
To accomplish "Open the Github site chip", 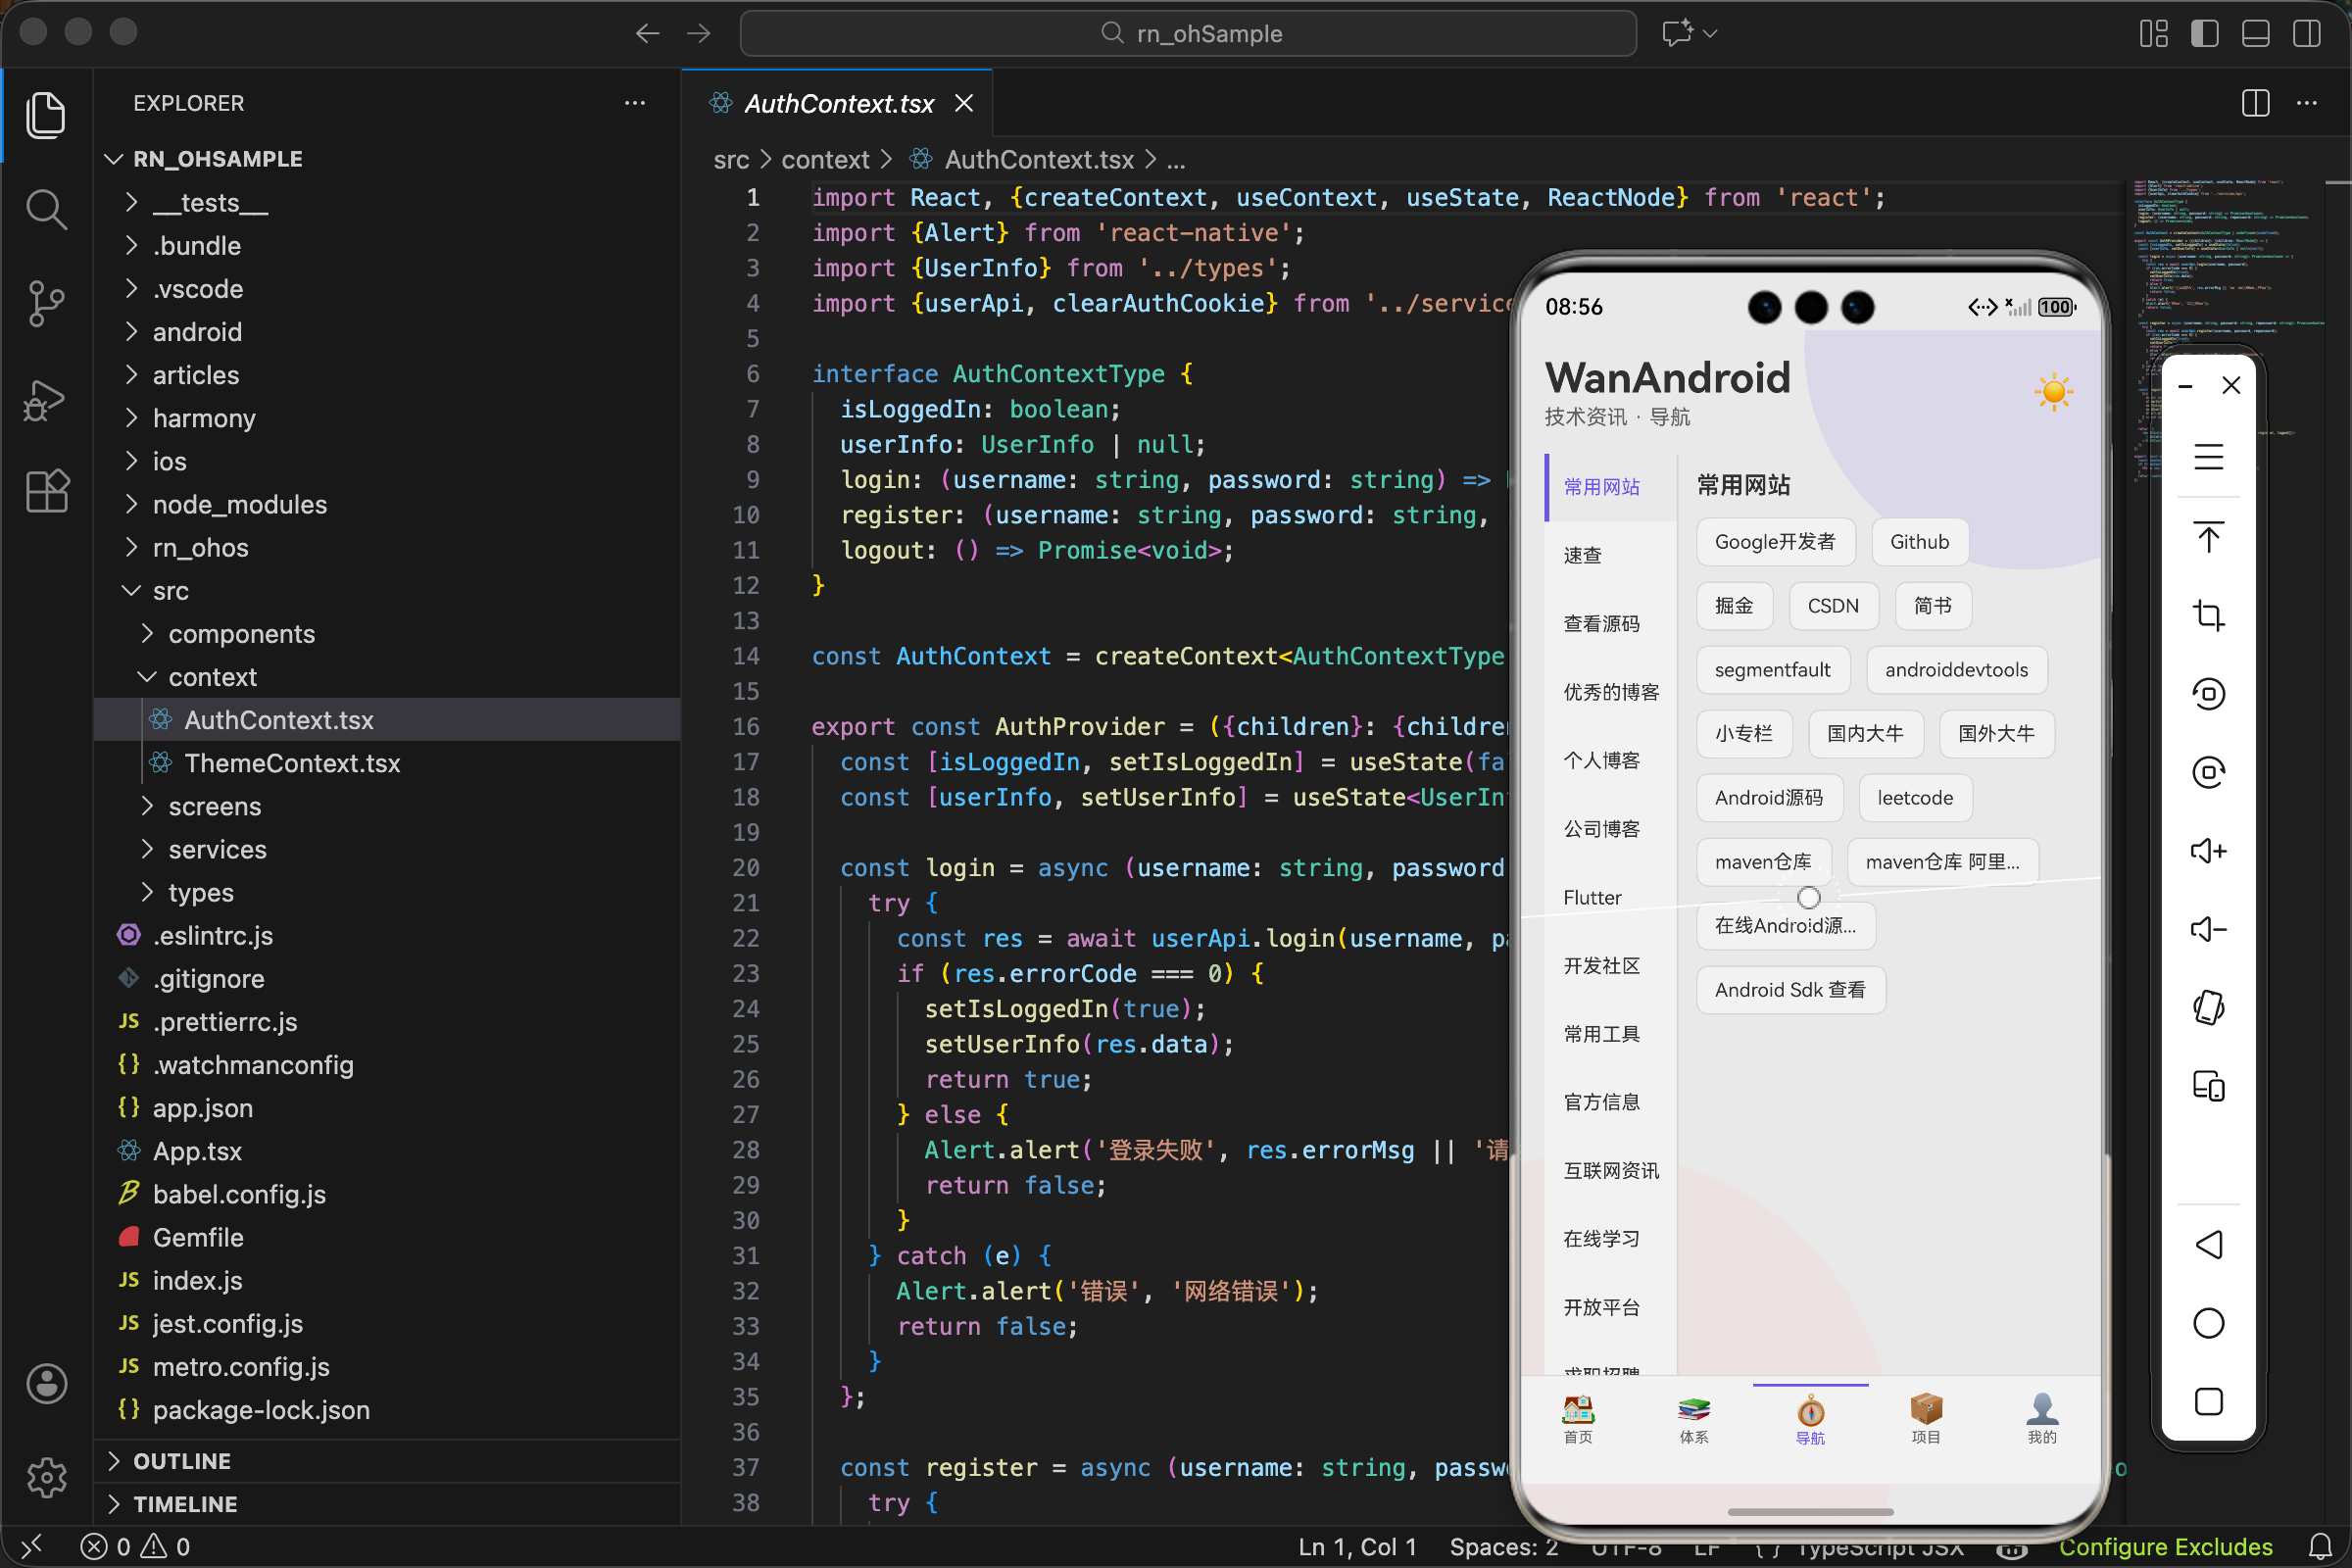I will pos(1919,542).
